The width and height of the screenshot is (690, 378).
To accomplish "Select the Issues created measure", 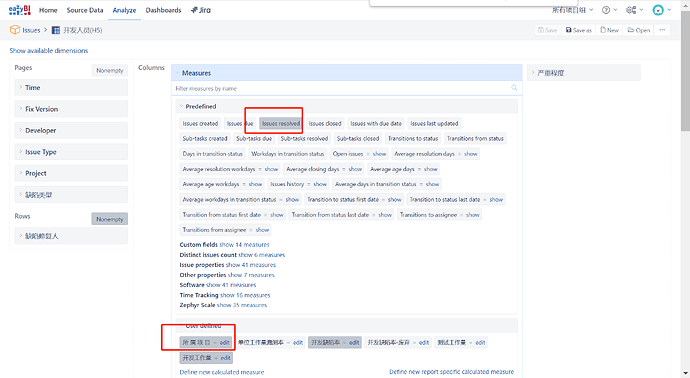I will coord(200,124).
